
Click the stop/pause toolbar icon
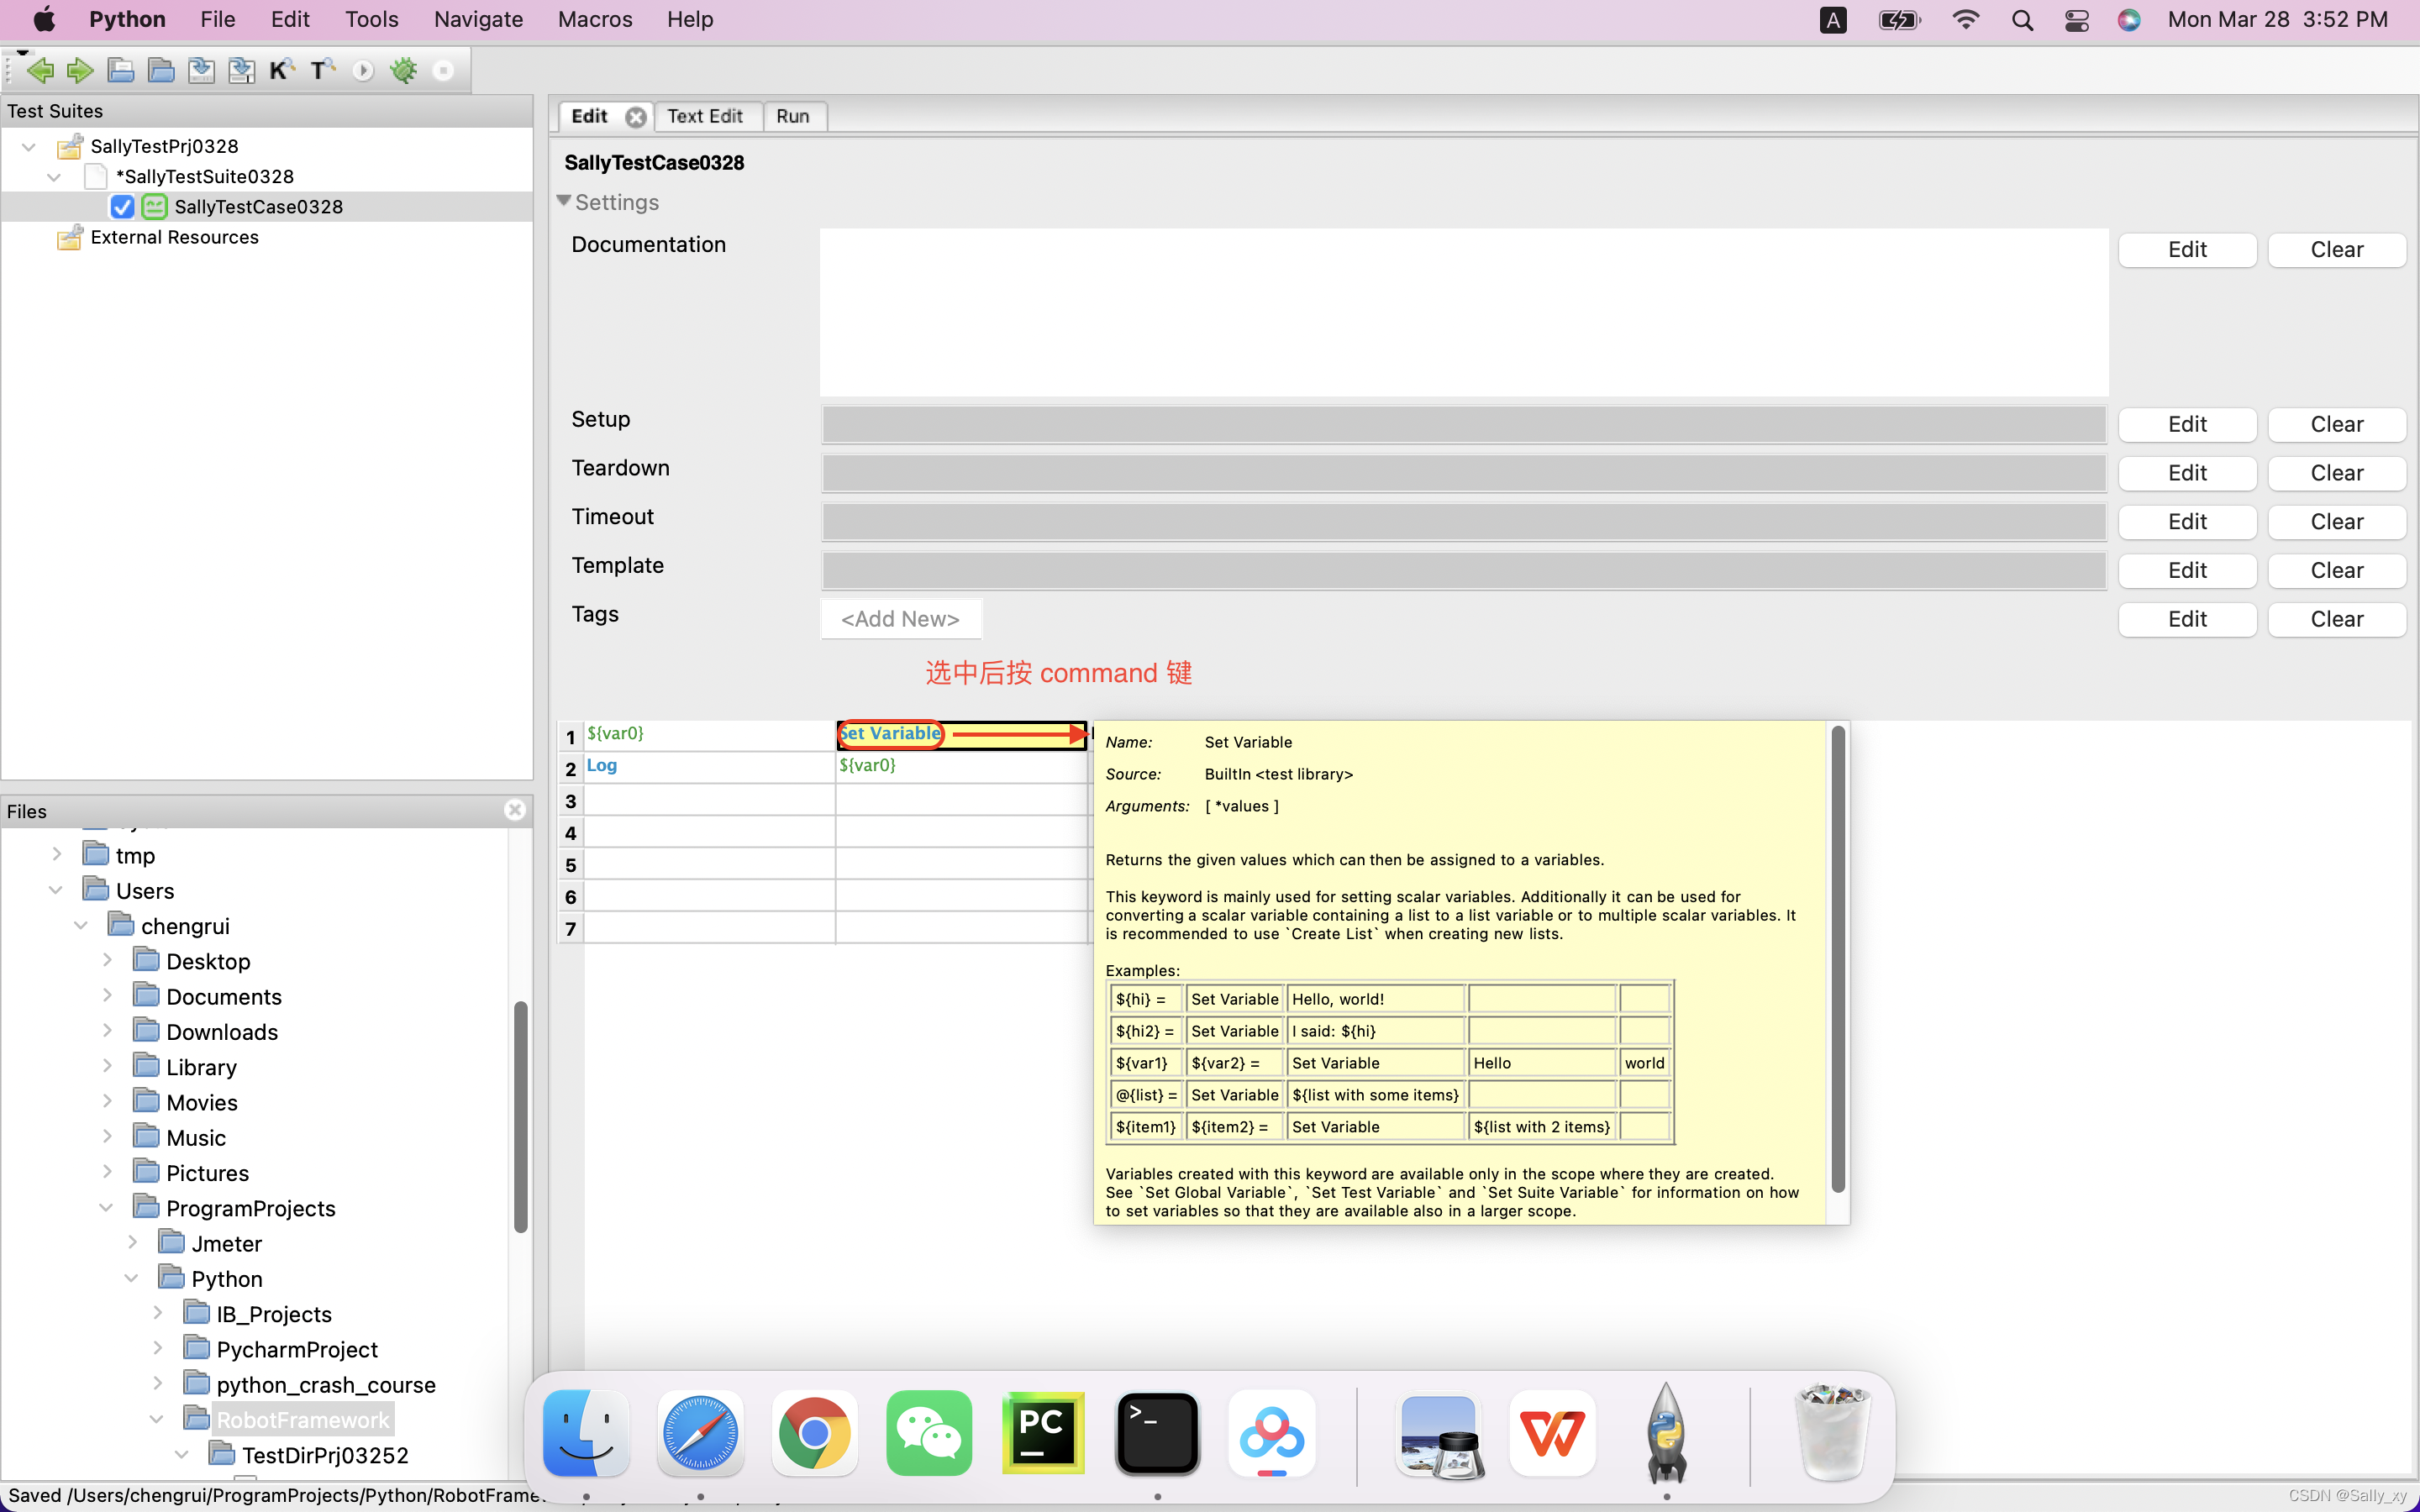[445, 70]
